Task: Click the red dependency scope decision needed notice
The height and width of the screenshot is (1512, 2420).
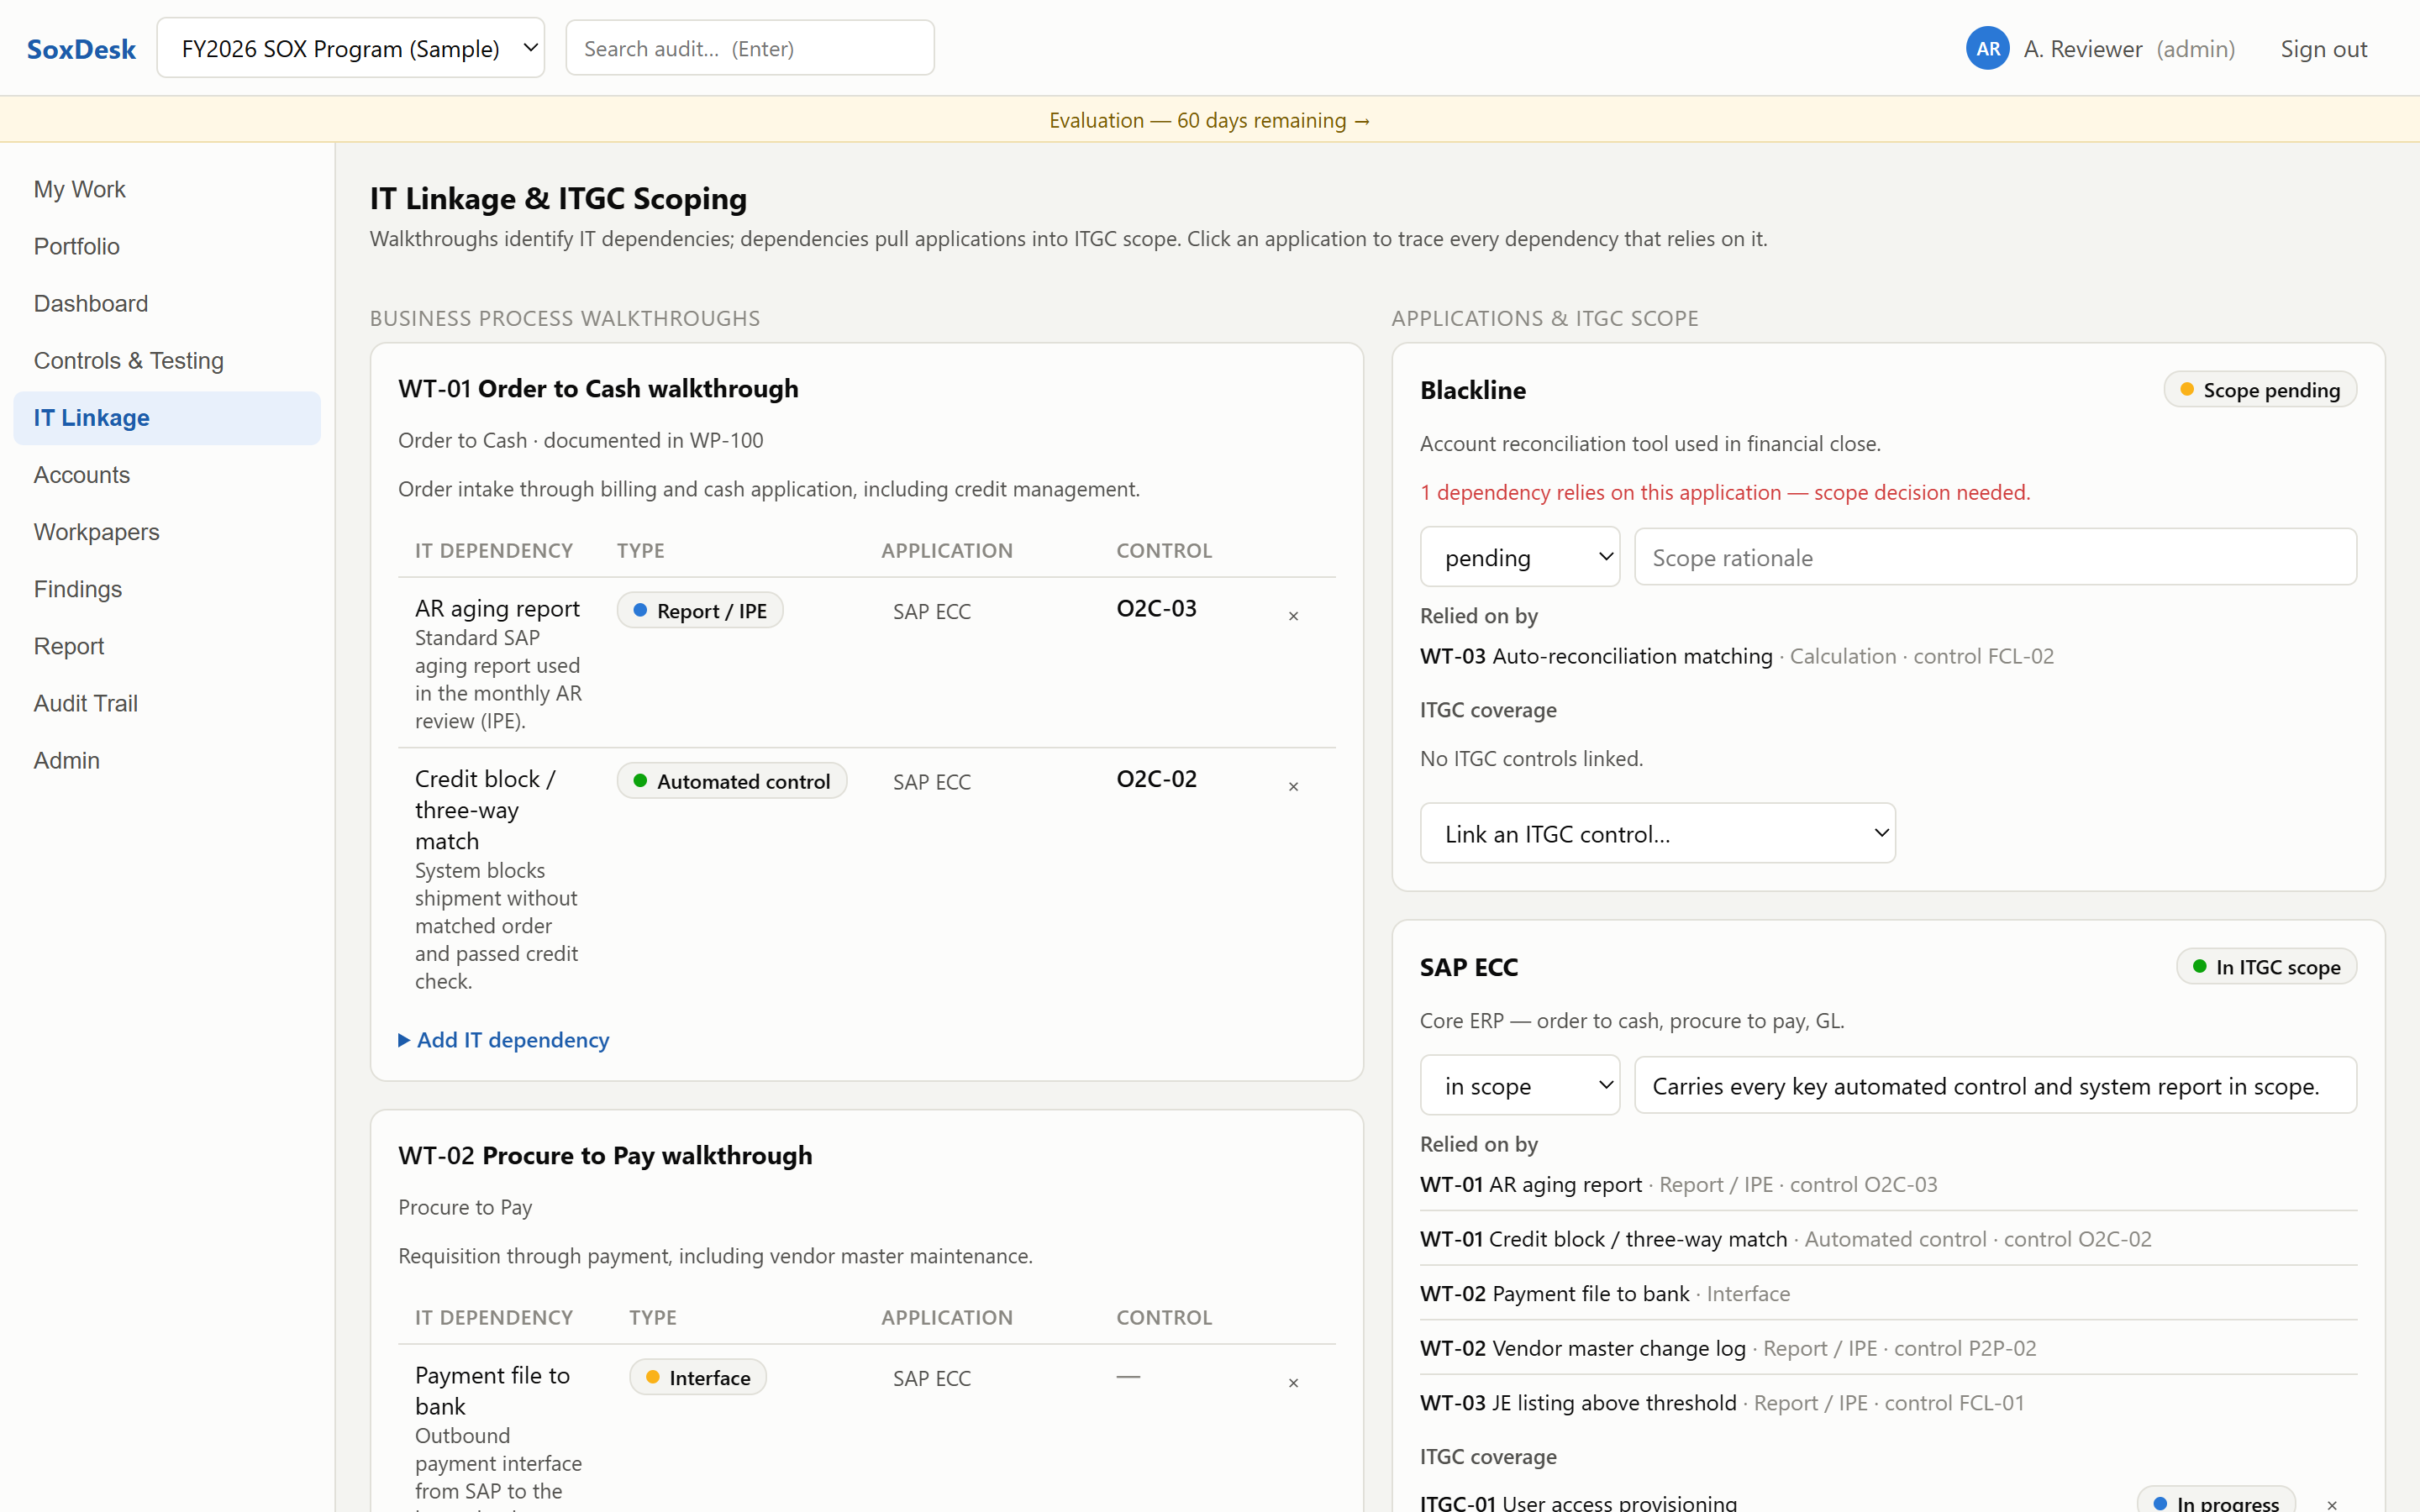Action: click(x=1725, y=492)
